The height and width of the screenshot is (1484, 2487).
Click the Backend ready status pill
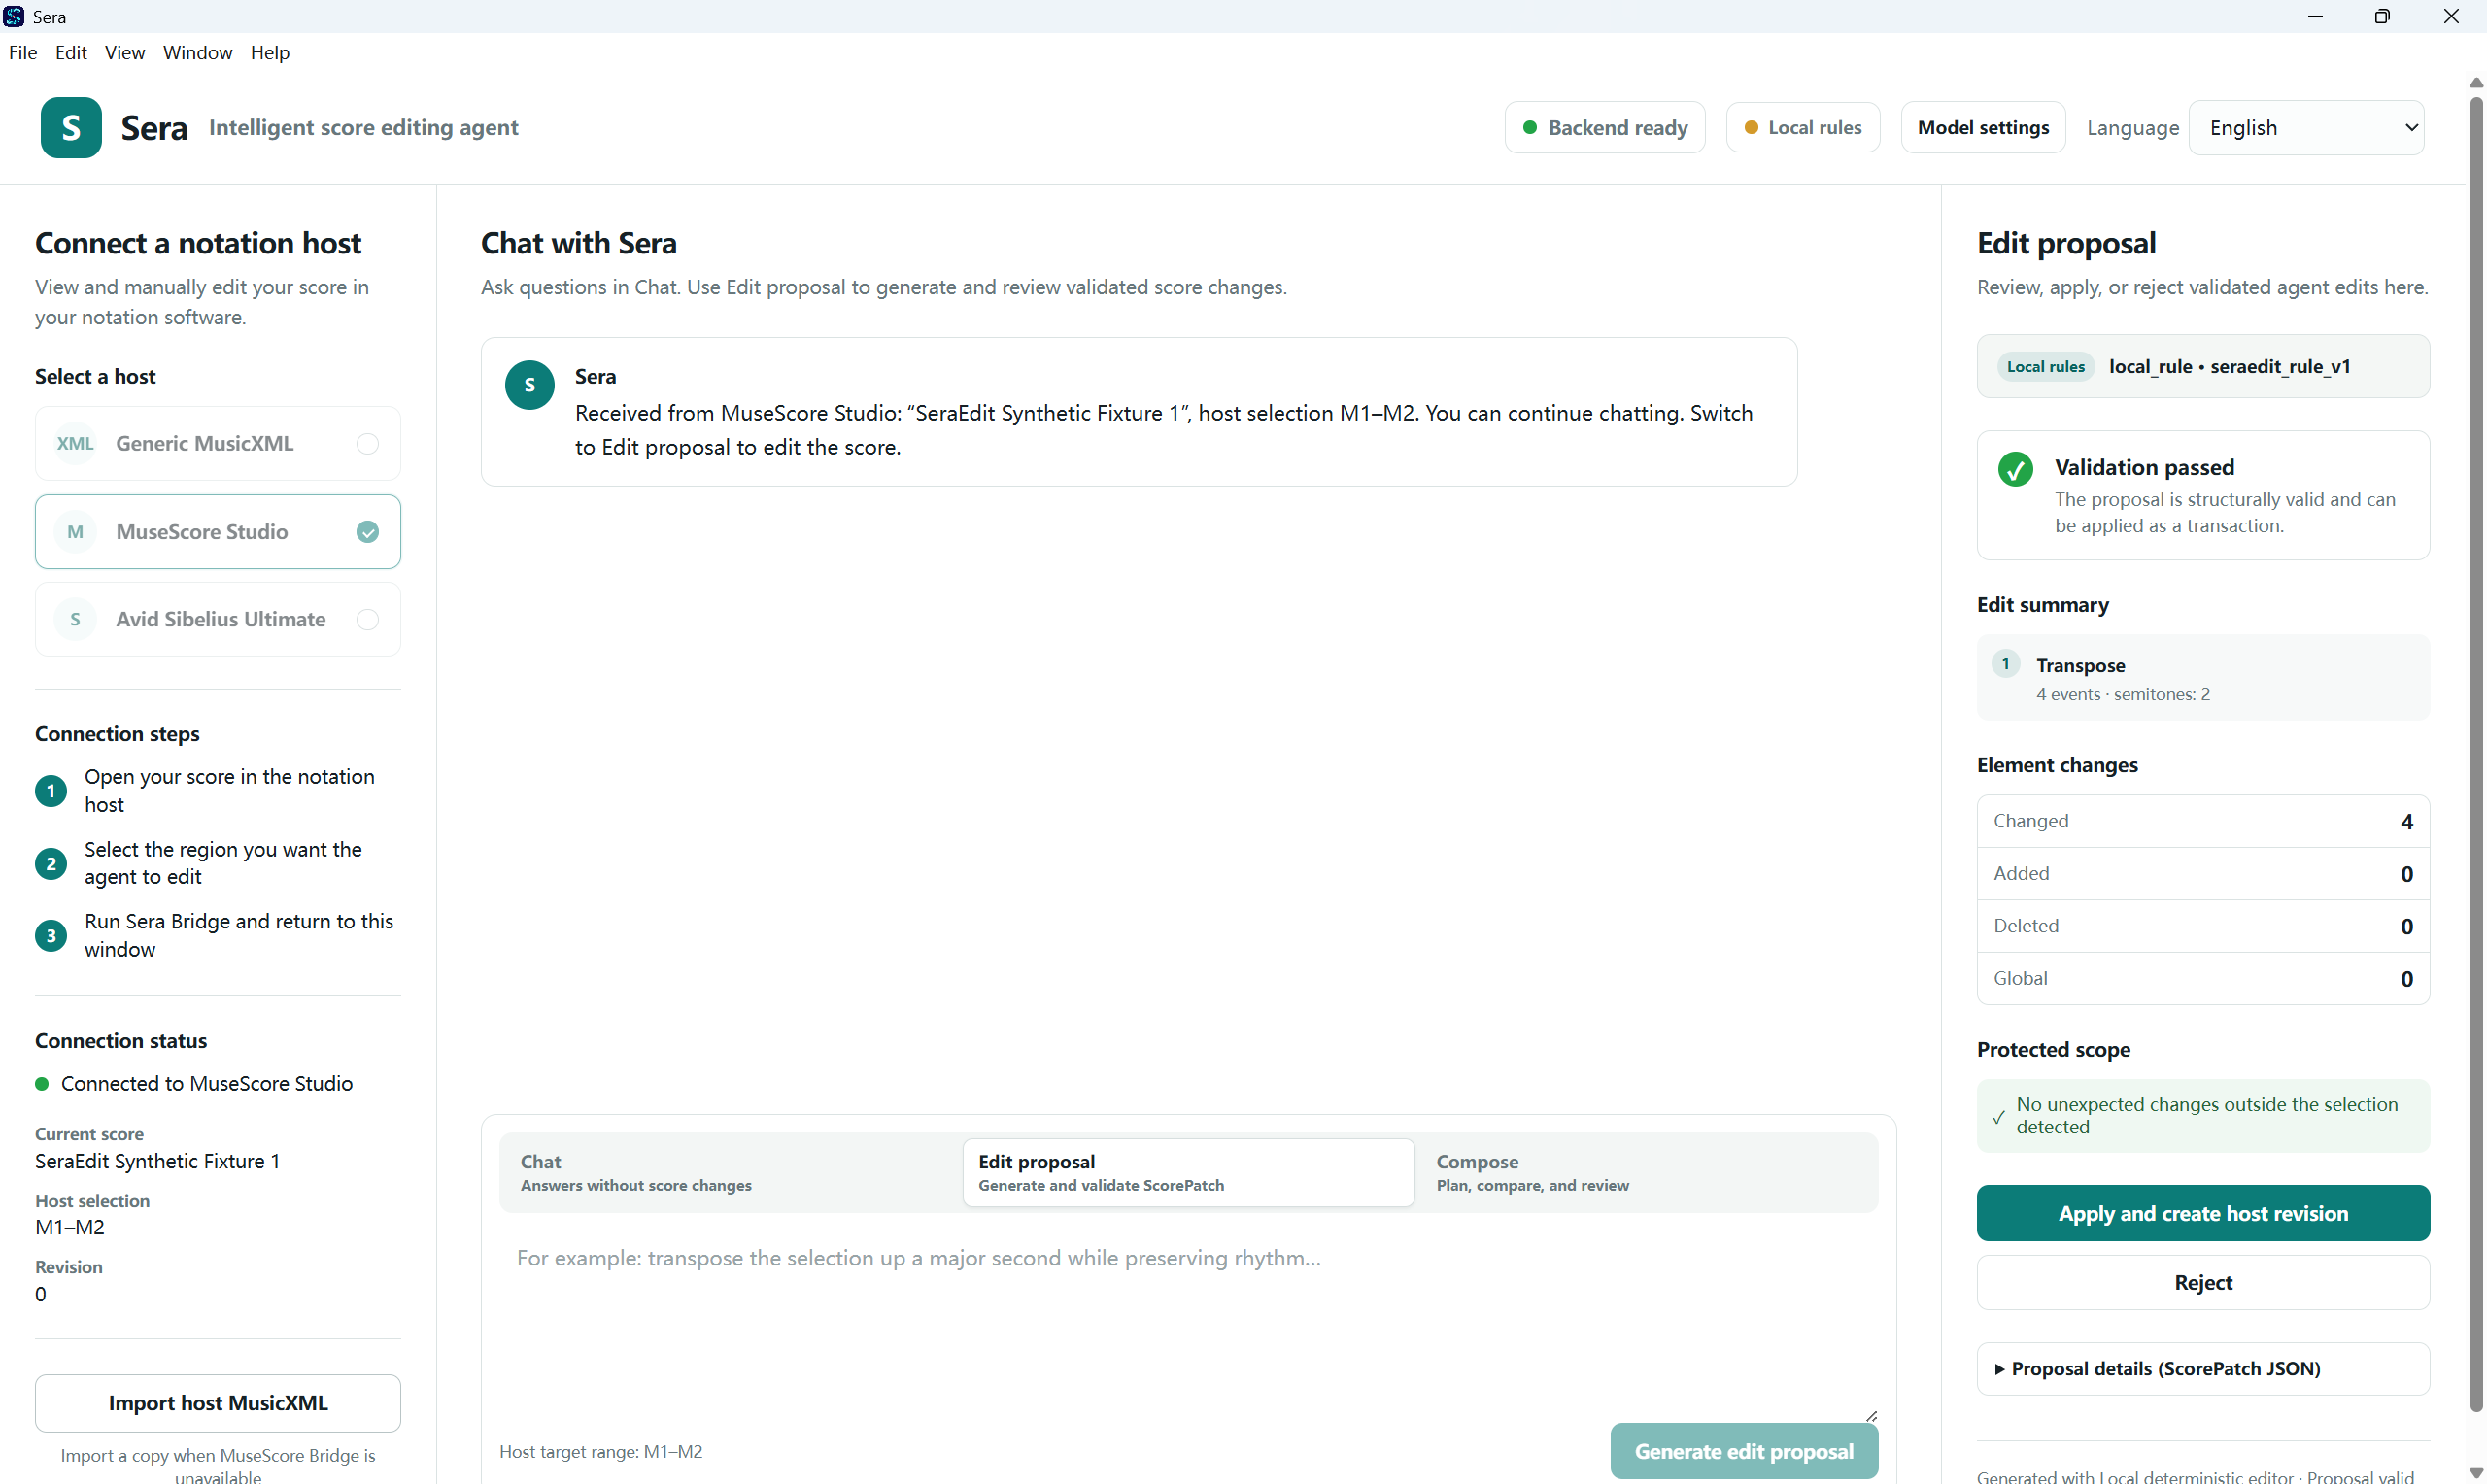coord(1605,128)
